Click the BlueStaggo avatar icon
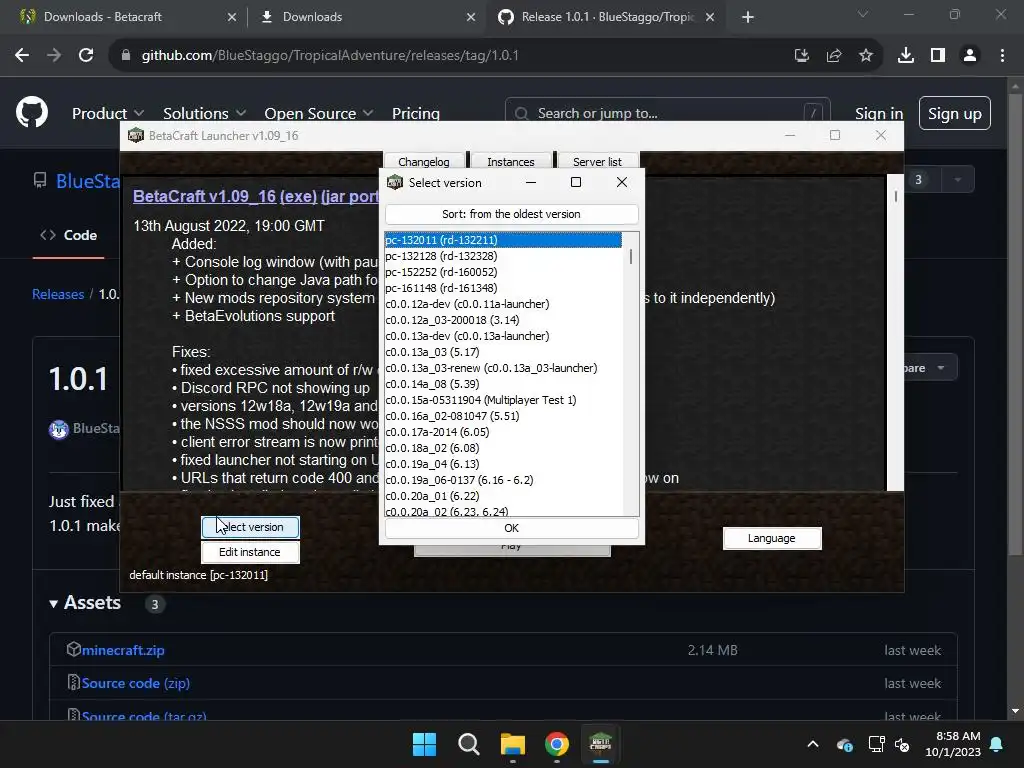The image size is (1024, 768). click(x=59, y=429)
